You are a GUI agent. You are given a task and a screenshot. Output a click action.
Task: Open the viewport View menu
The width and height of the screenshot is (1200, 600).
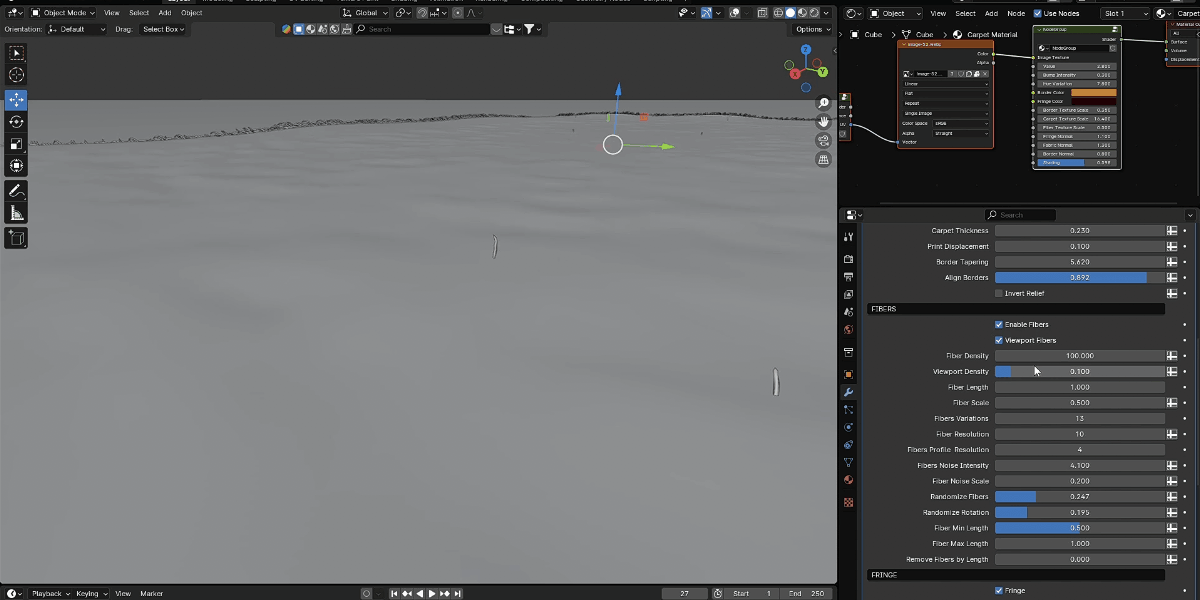112,13
